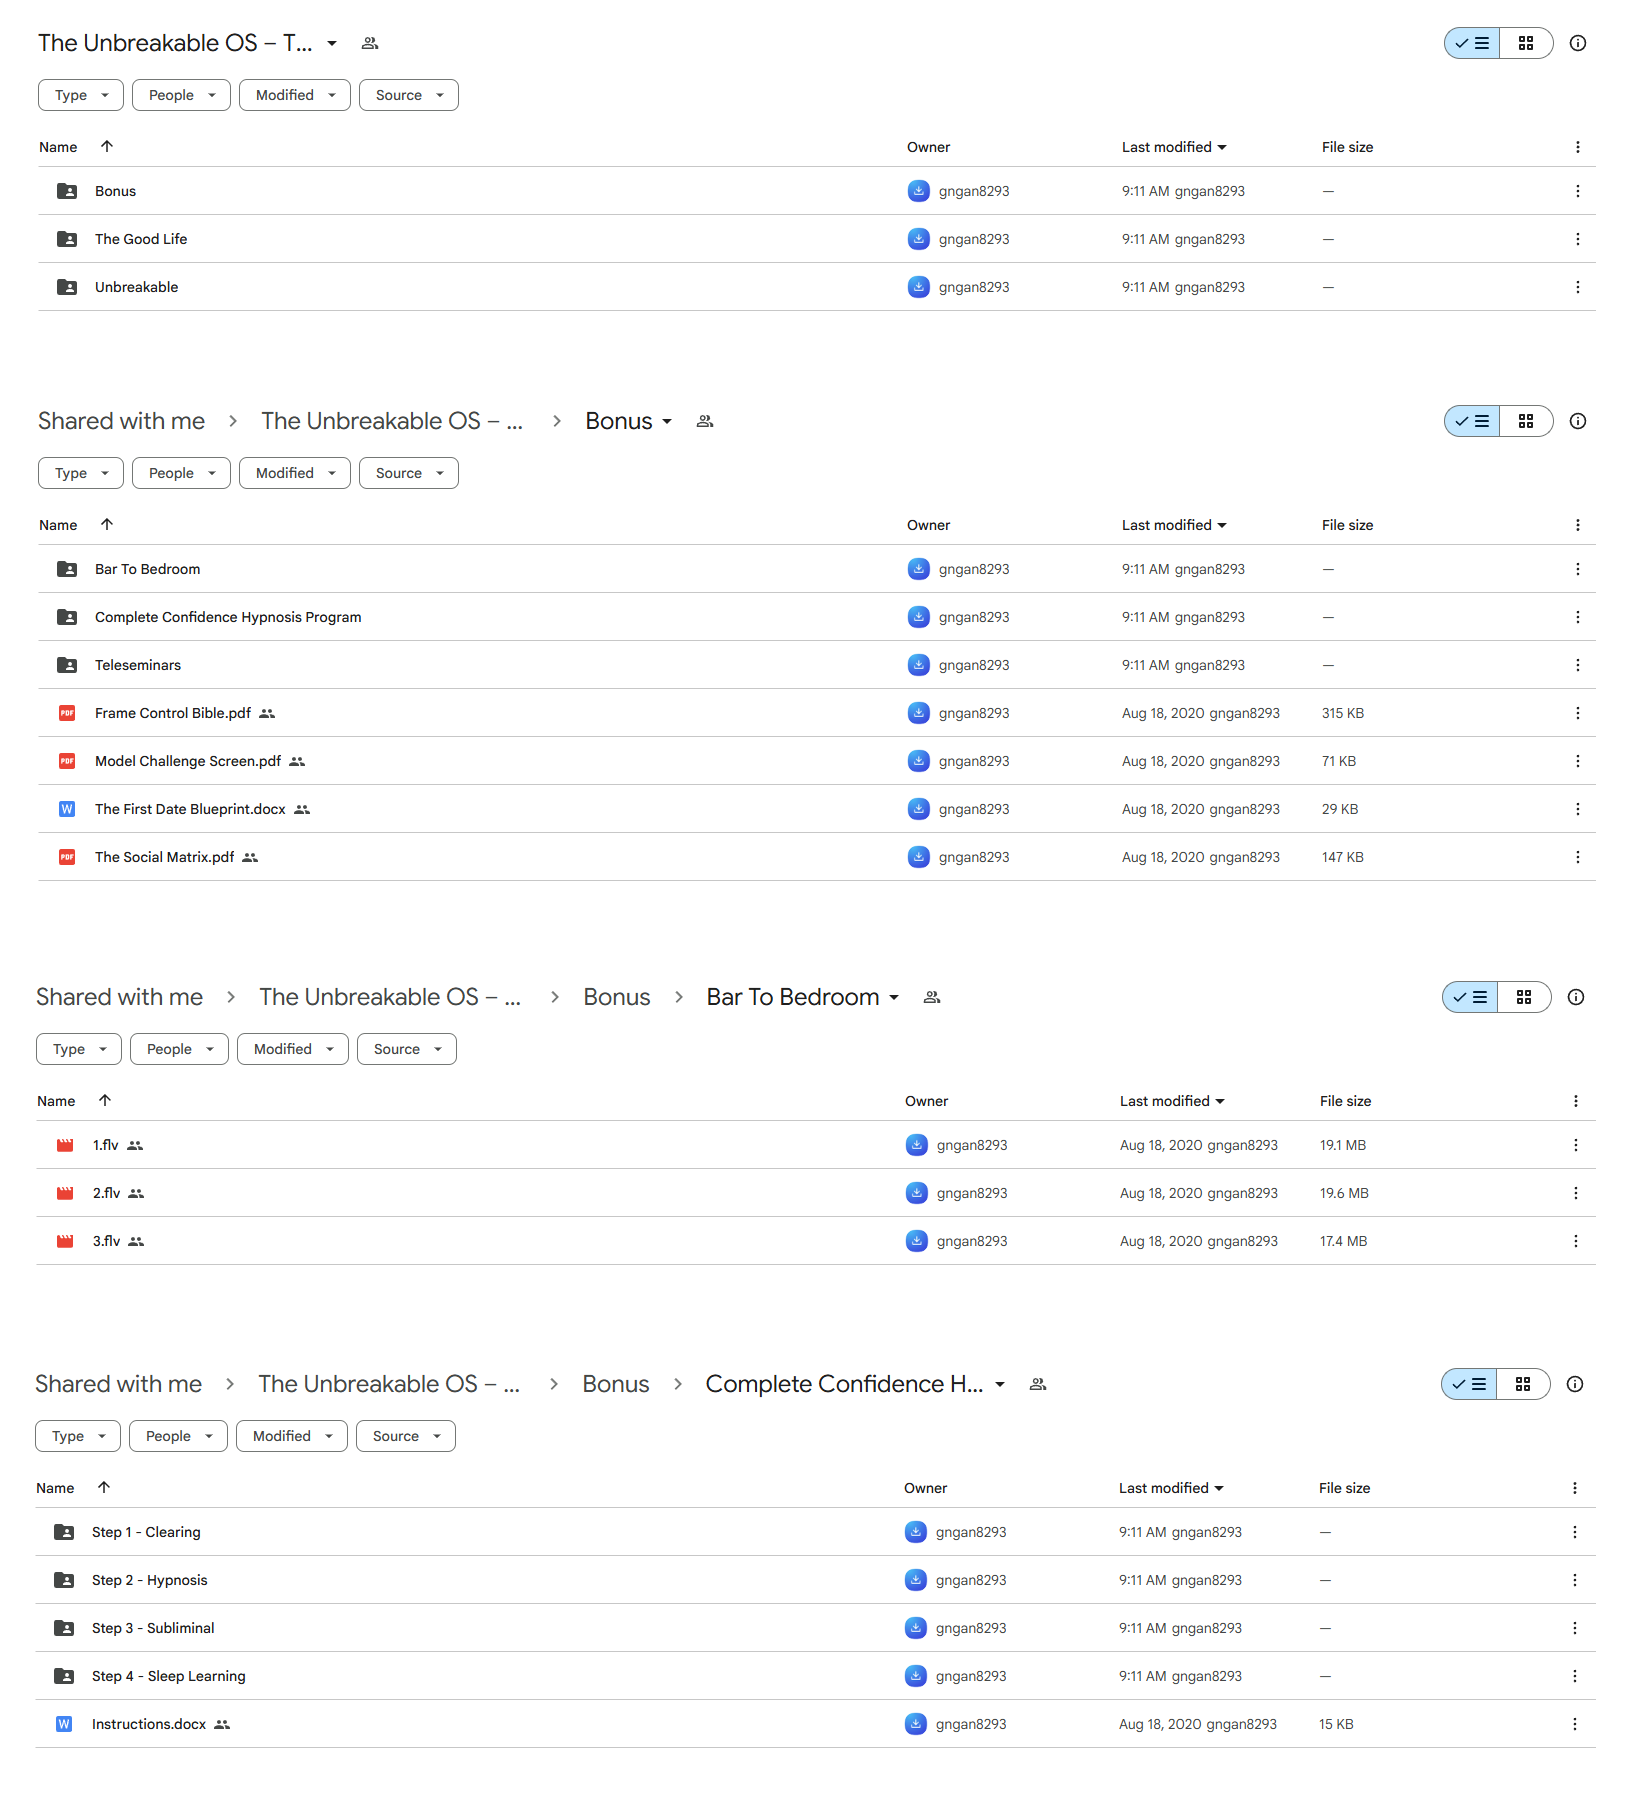Click the shared people icon next to Bonus title

pos(705,421)
